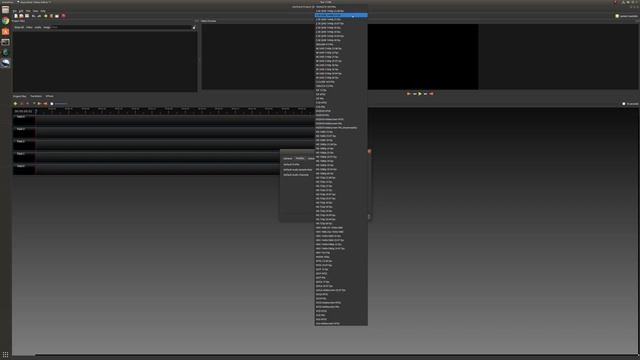640x360 pixels.
Task: Toggle the Snapping magnet icon
Action: click(x=22, y=104)
